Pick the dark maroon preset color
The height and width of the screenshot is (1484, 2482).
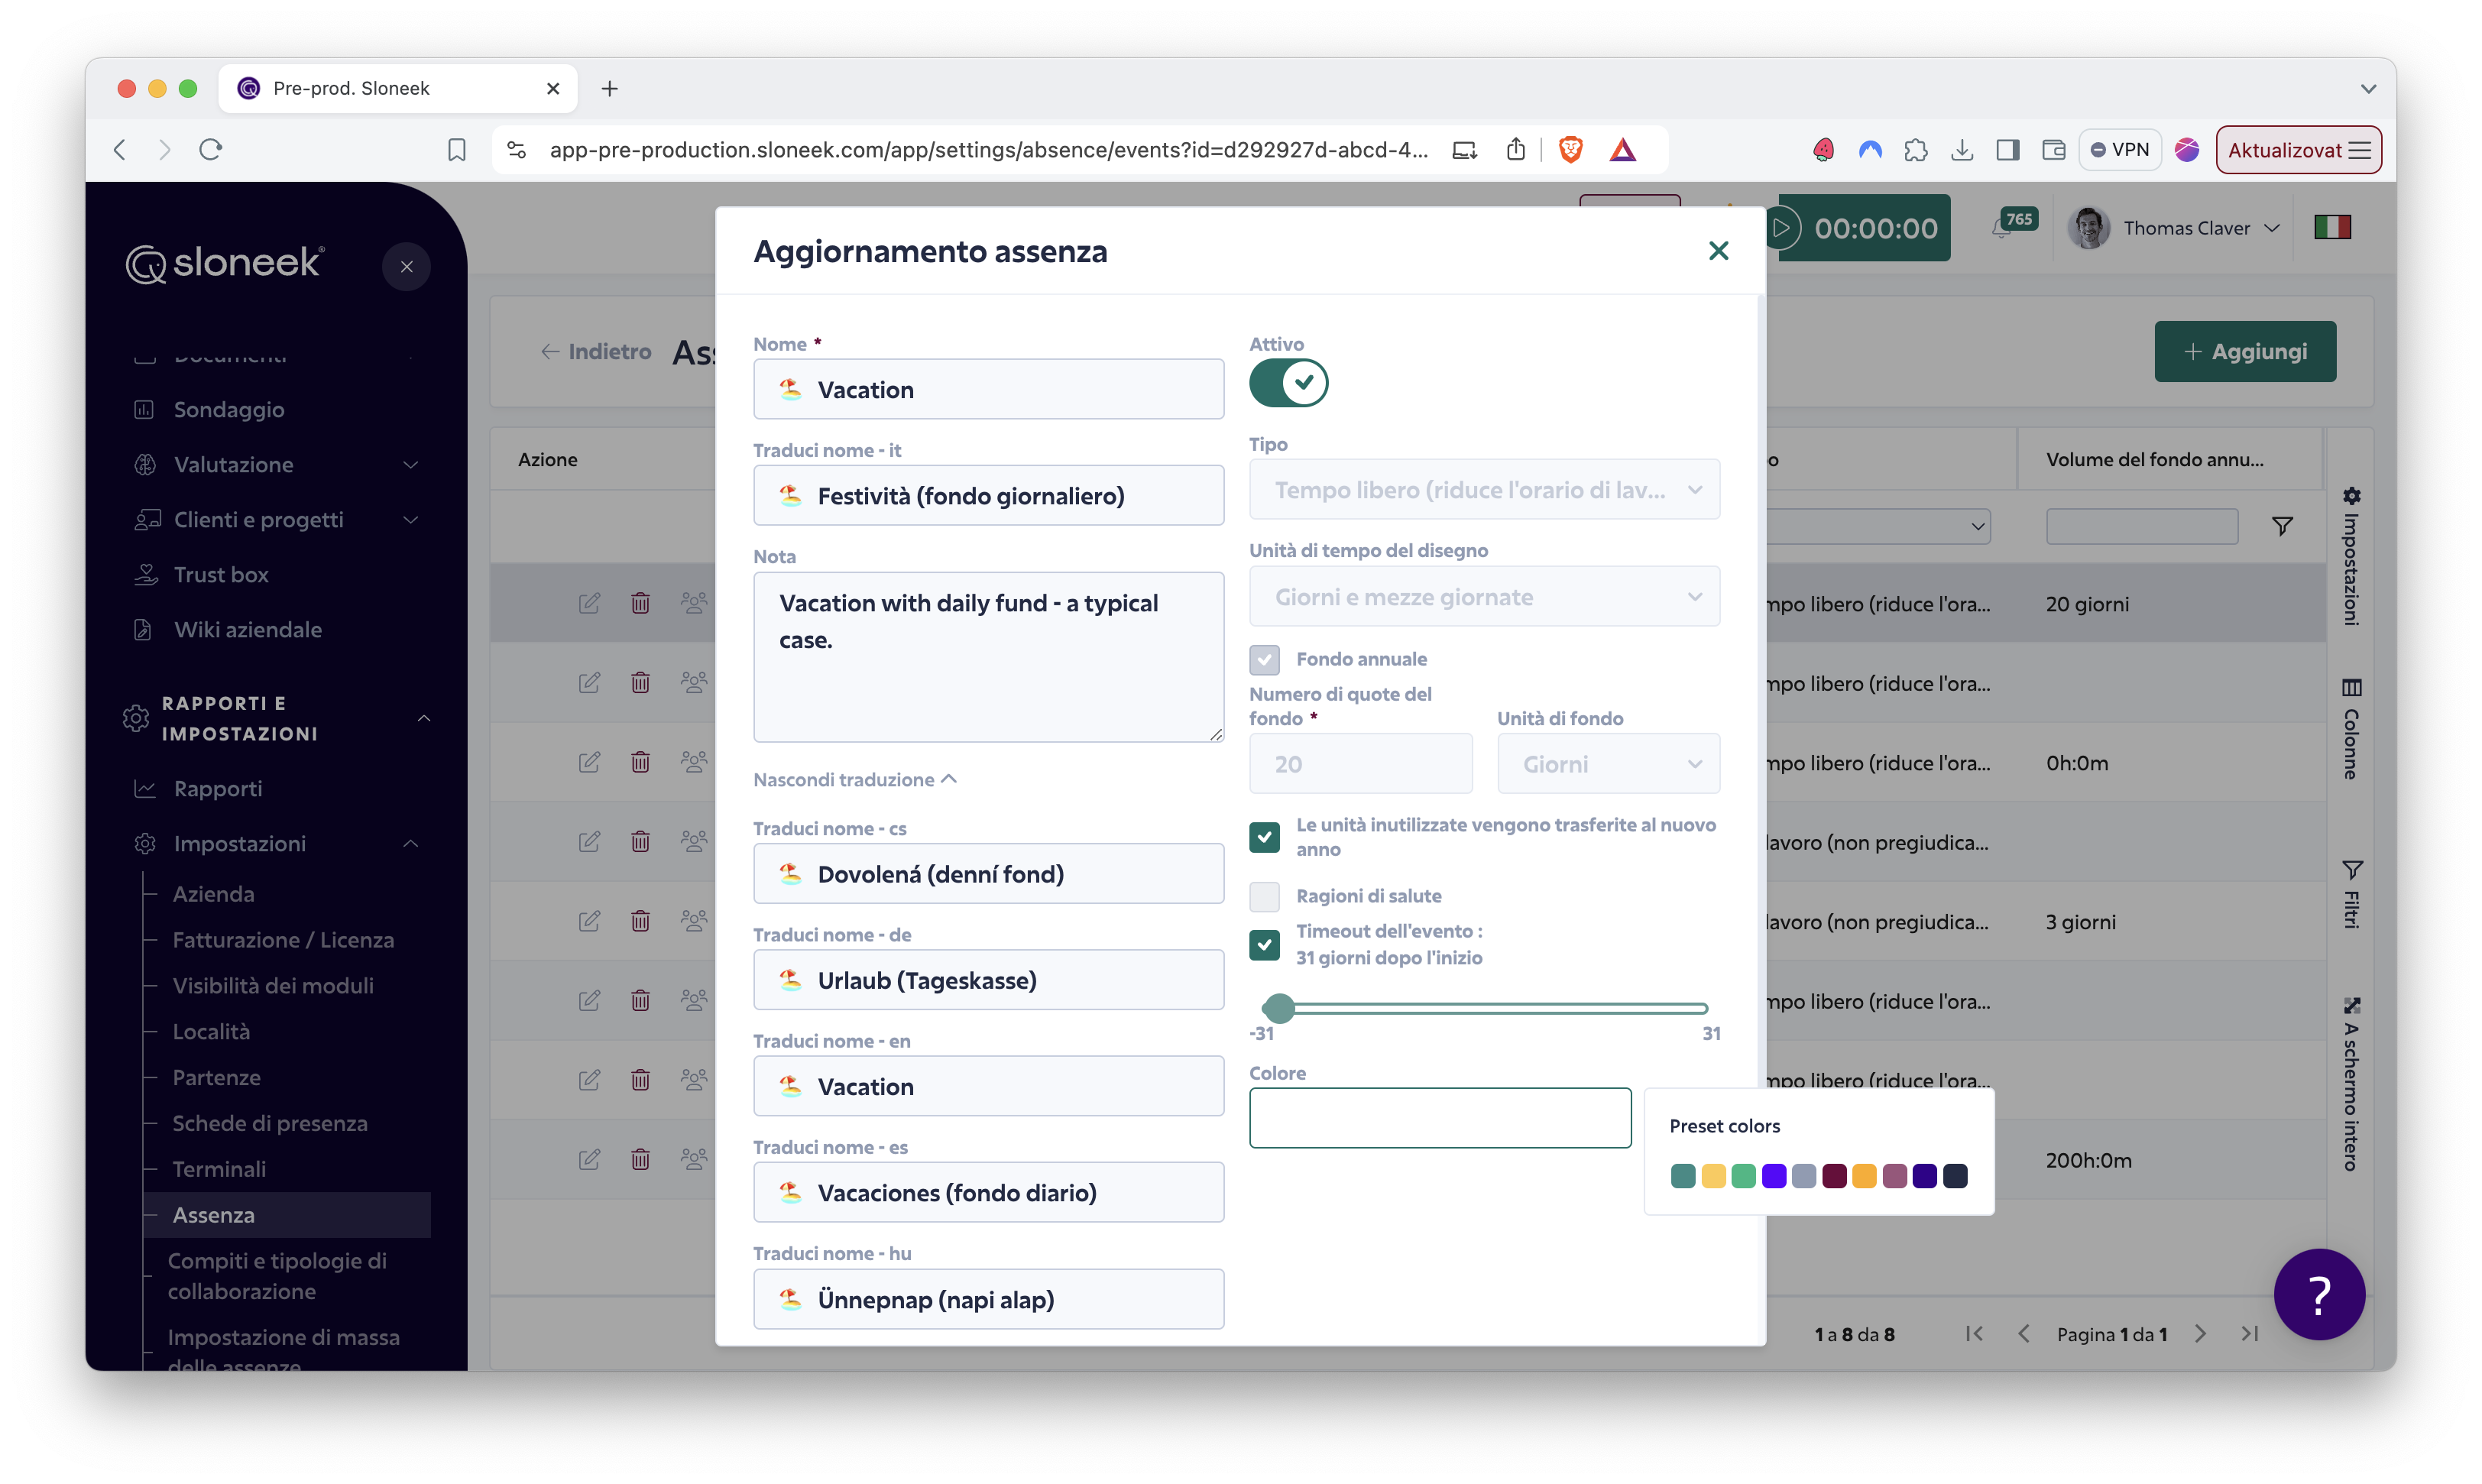pyautogui.click(x=1834, y=1176)
